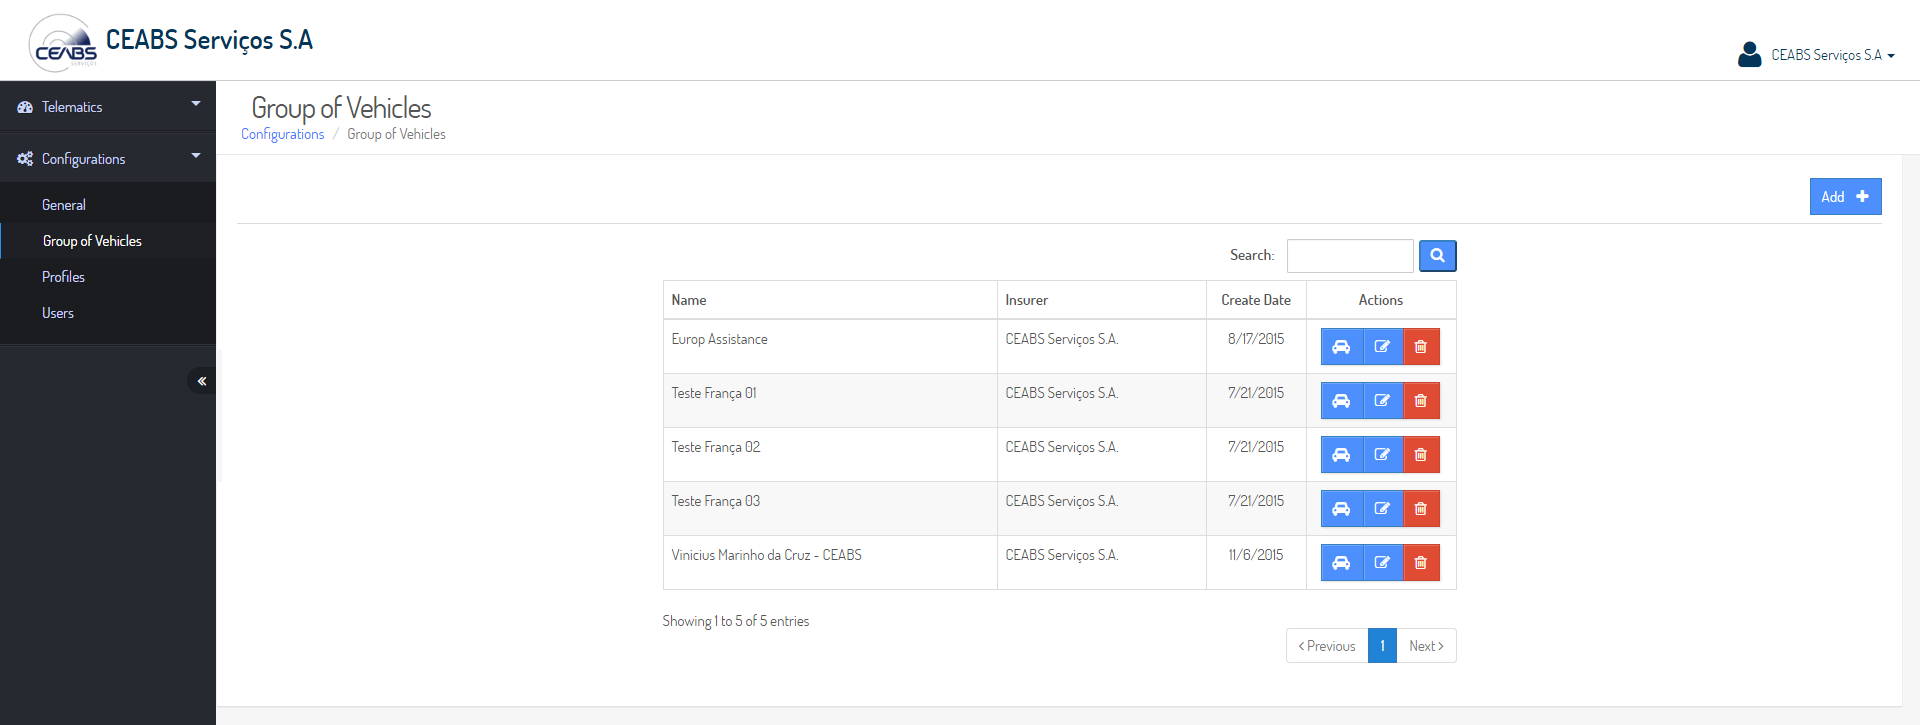Click the Telematics dashboard icon
1920x725 pixels.
[x=25, y=107]
